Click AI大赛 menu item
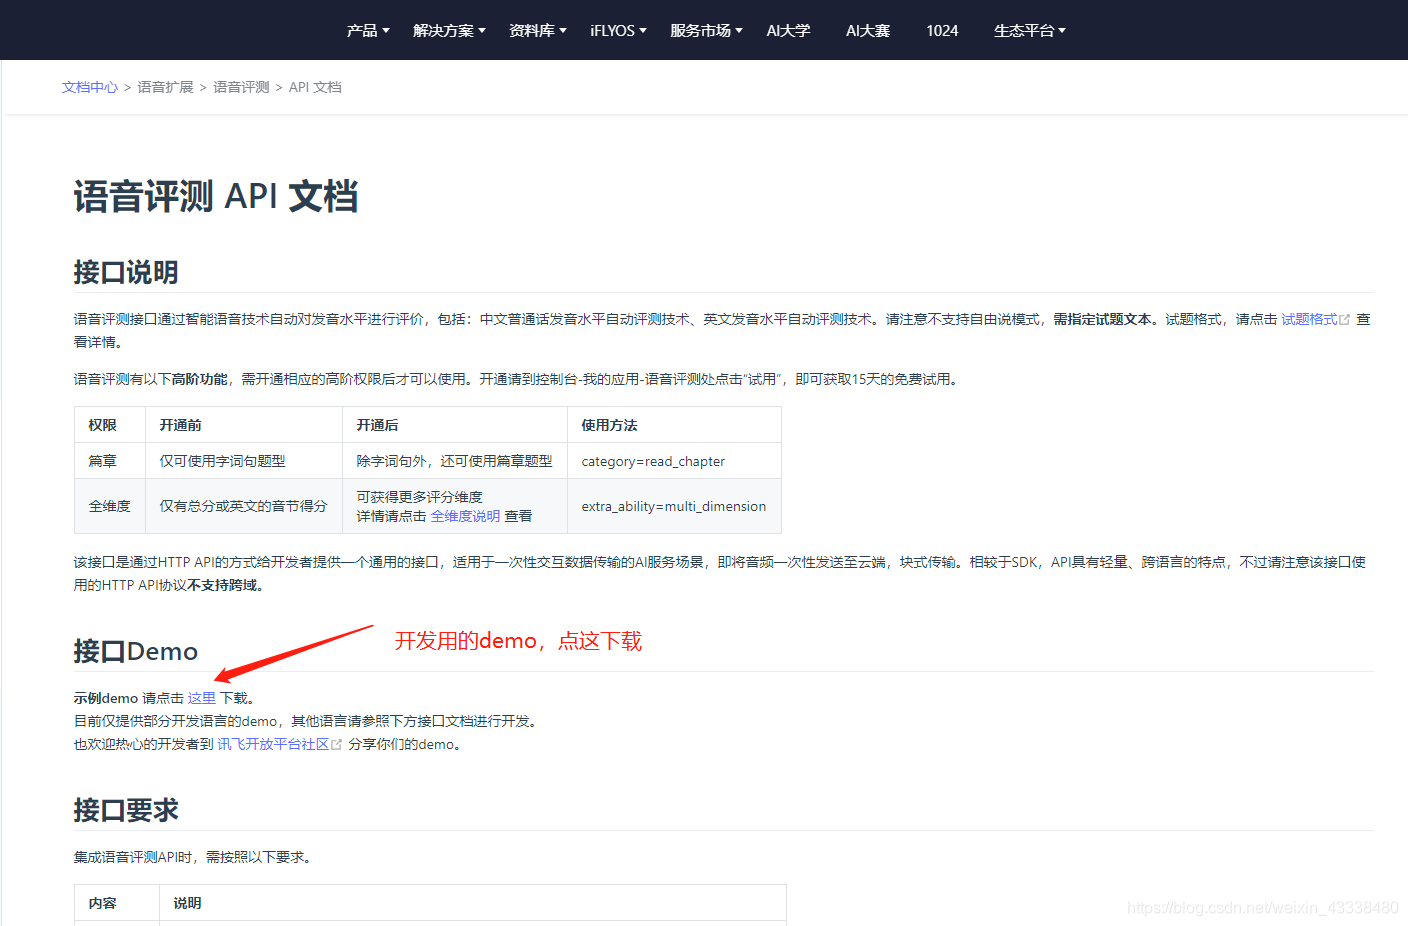This screenshot has height=926, width=1408. point(867,30)
